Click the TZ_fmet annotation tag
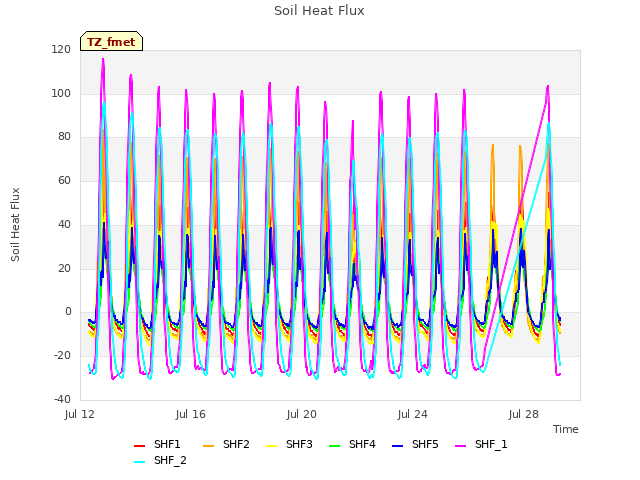Image resolution: width=640 pixels, height=480 pixels. point(111,41)
